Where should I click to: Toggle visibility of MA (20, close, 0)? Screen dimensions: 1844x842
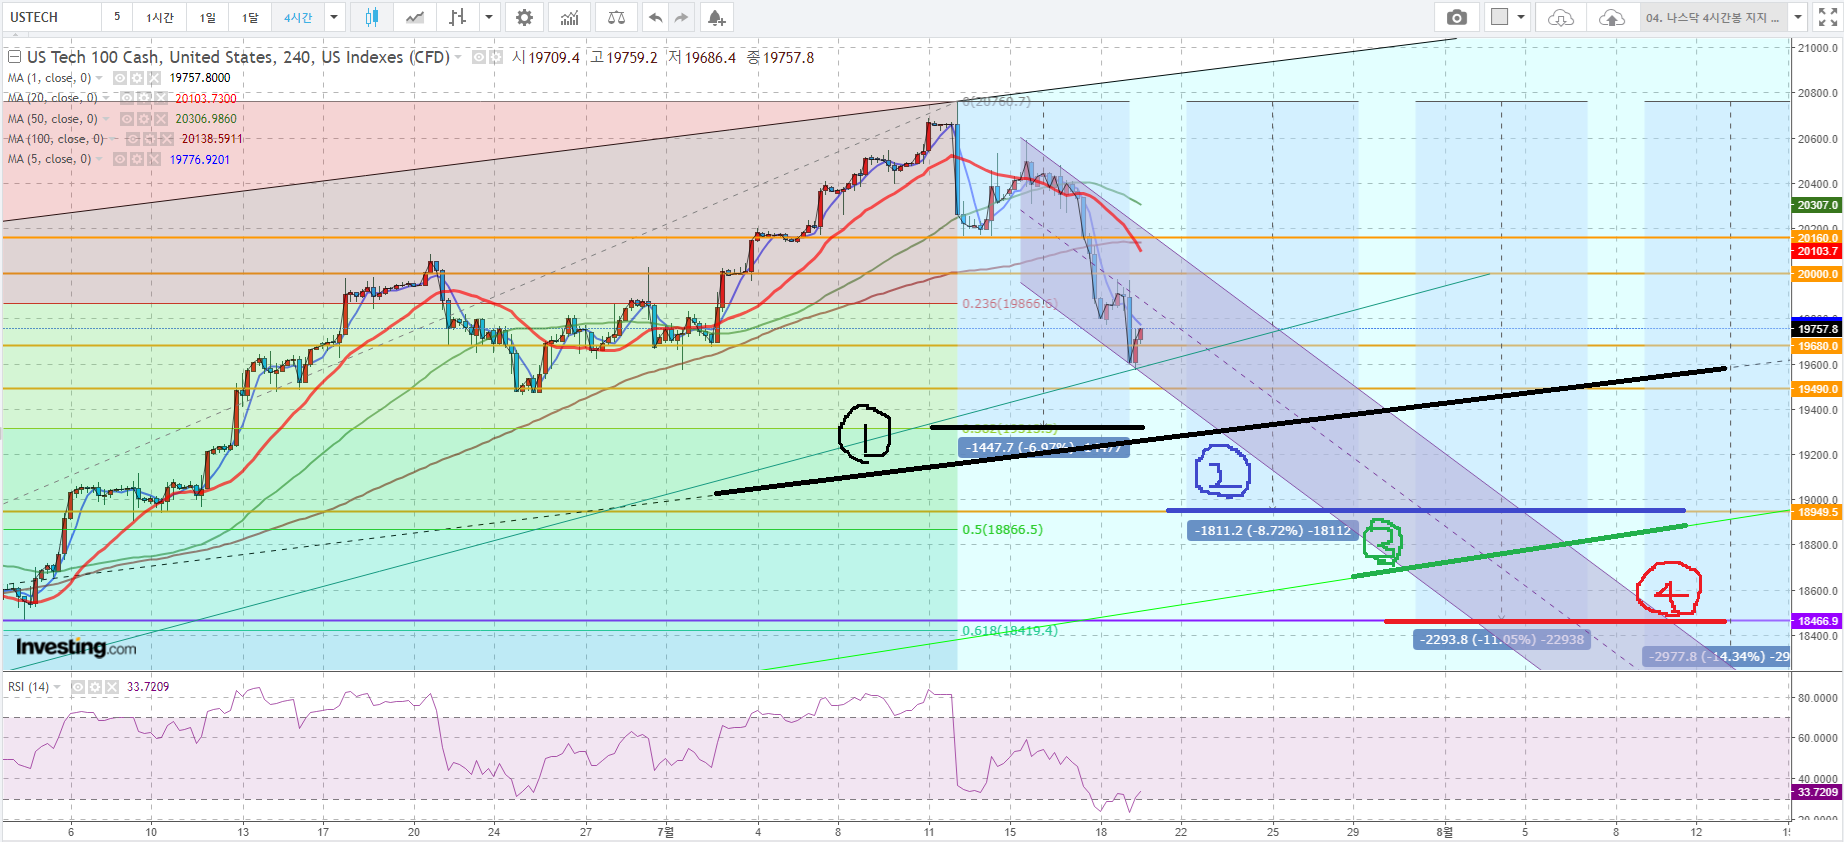click(x=127, y=98)
